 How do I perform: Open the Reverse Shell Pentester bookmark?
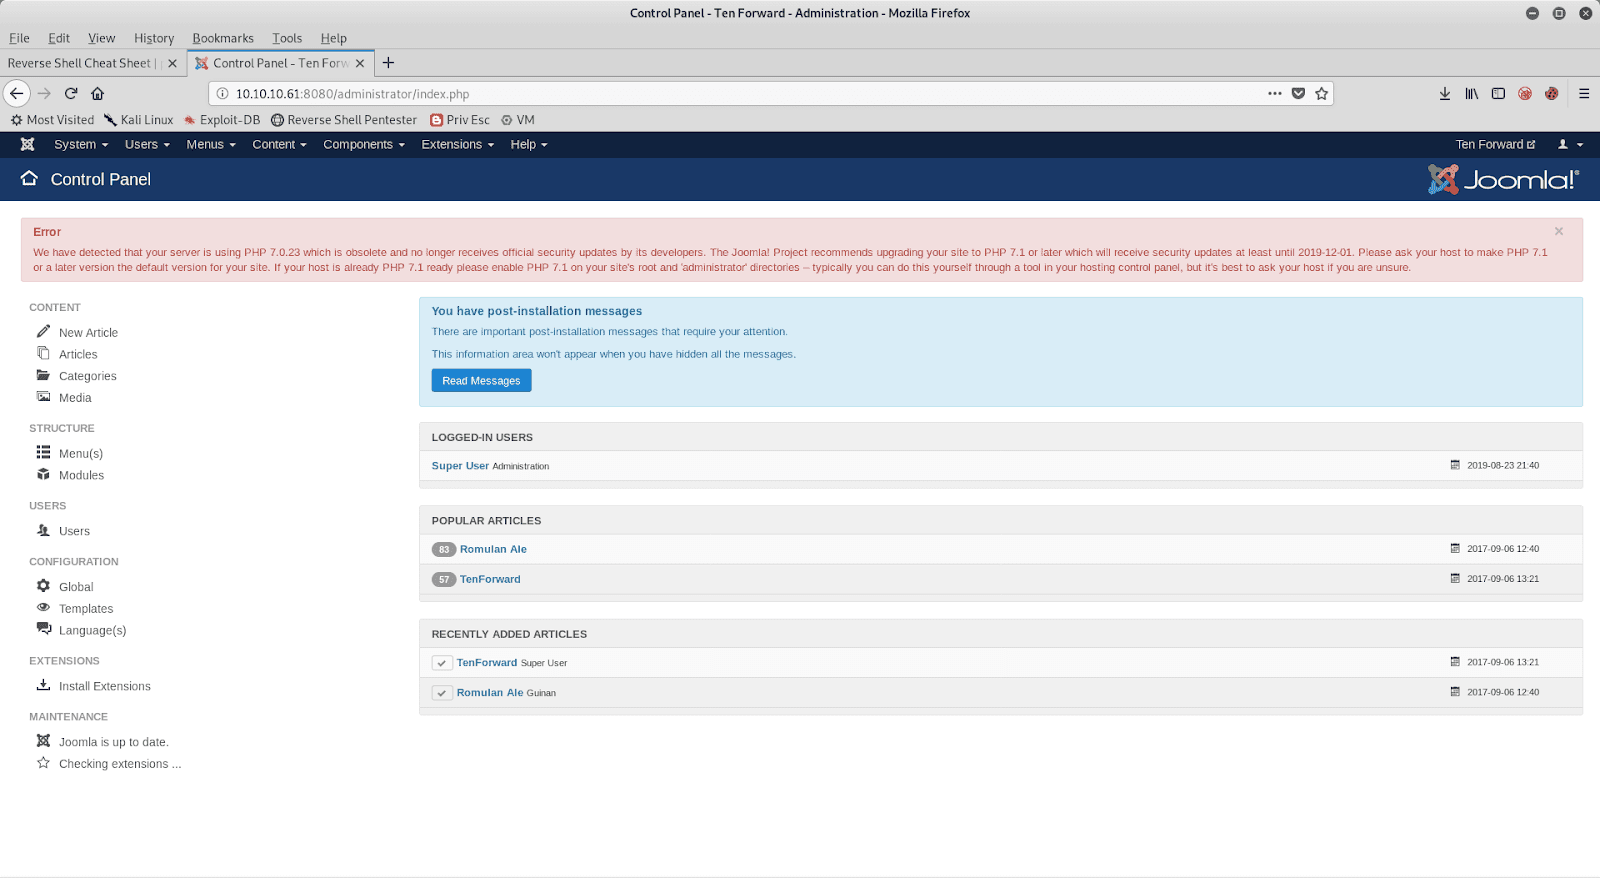(x=344, y=120)
